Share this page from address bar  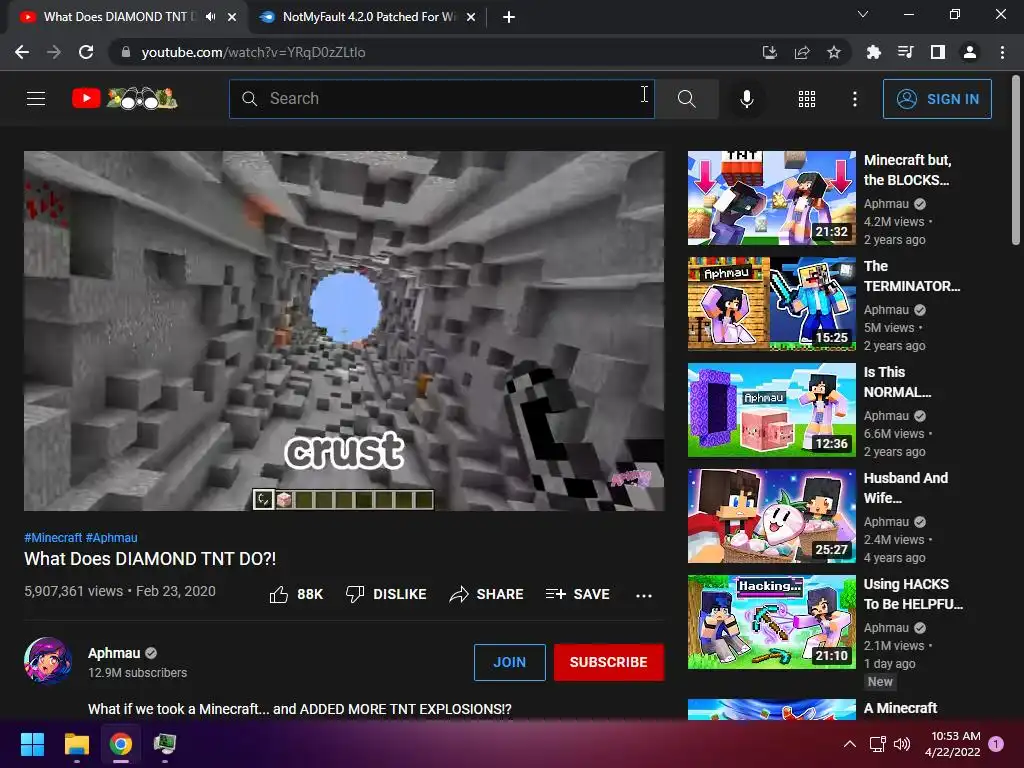pyautogui.click(x=802, y=52)
